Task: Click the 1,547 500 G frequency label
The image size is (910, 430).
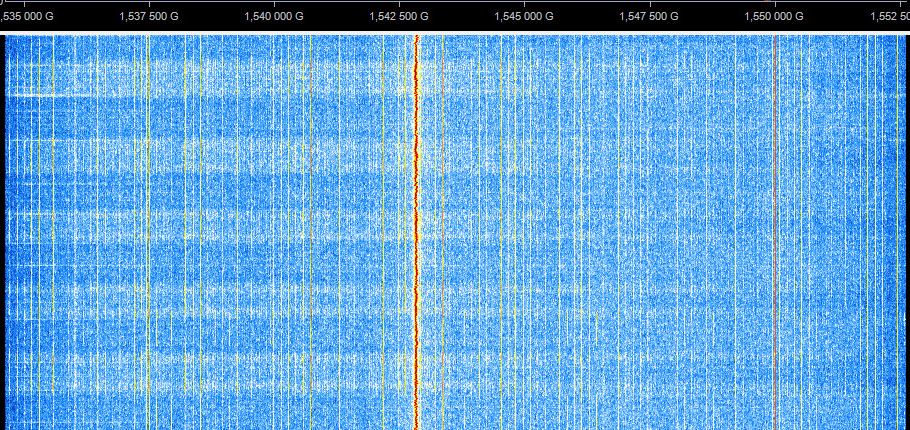Action: (649, 17)
